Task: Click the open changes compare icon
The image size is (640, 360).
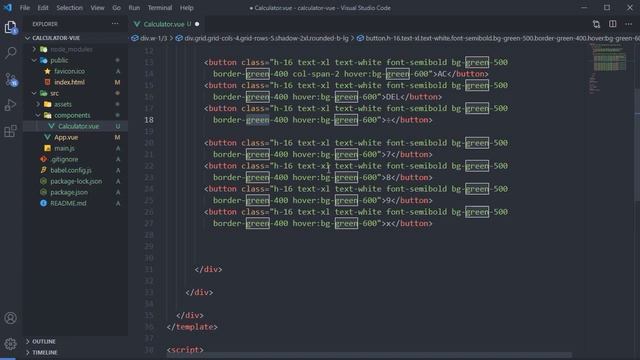Action: point(596,24)
